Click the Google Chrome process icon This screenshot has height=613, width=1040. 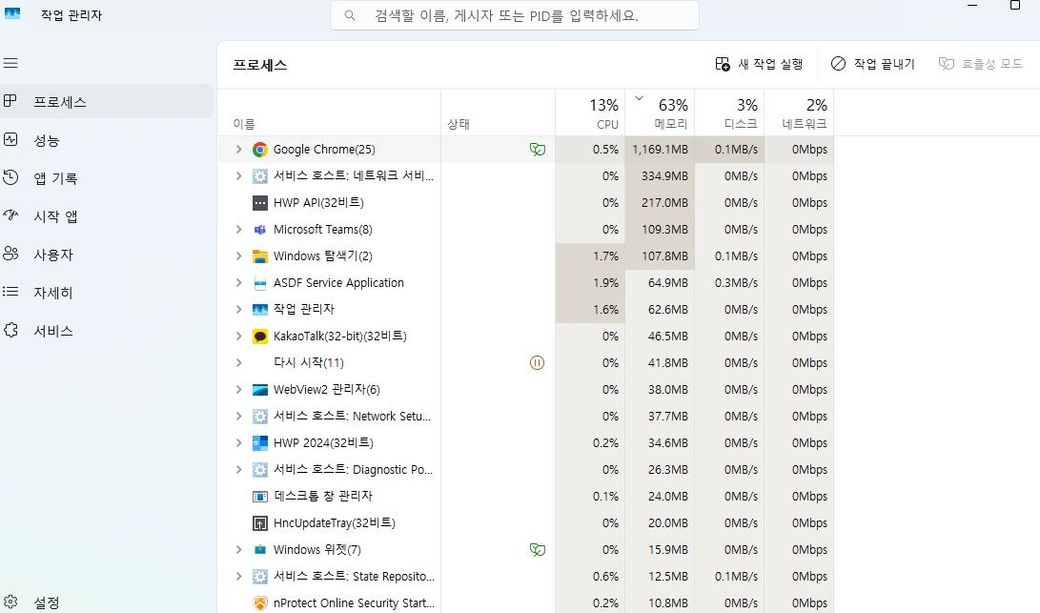click(x=260, y=149)
